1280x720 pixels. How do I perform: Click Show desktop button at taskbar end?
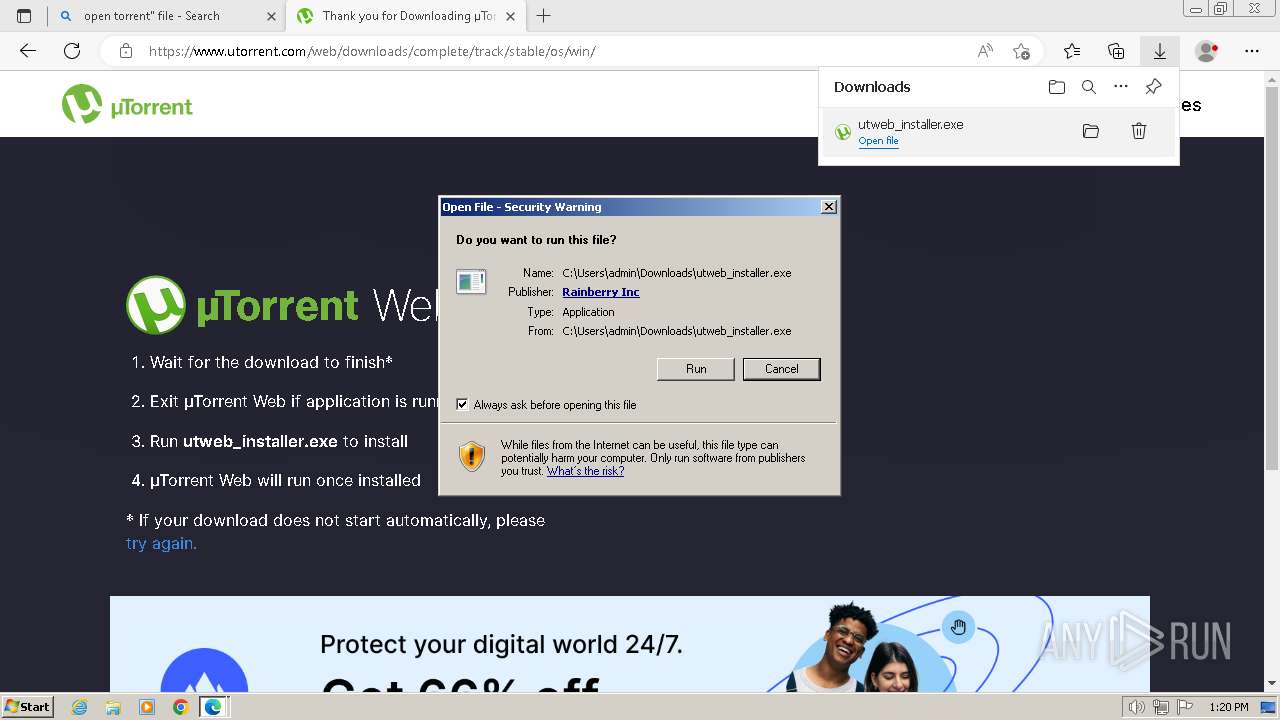[x=1269, y=707]
